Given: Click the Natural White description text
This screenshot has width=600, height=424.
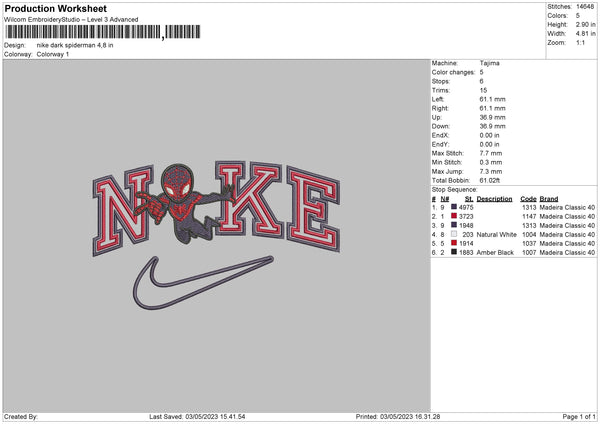Looking at the screenshot, I should pyautogui.click(x=497, y=234).
